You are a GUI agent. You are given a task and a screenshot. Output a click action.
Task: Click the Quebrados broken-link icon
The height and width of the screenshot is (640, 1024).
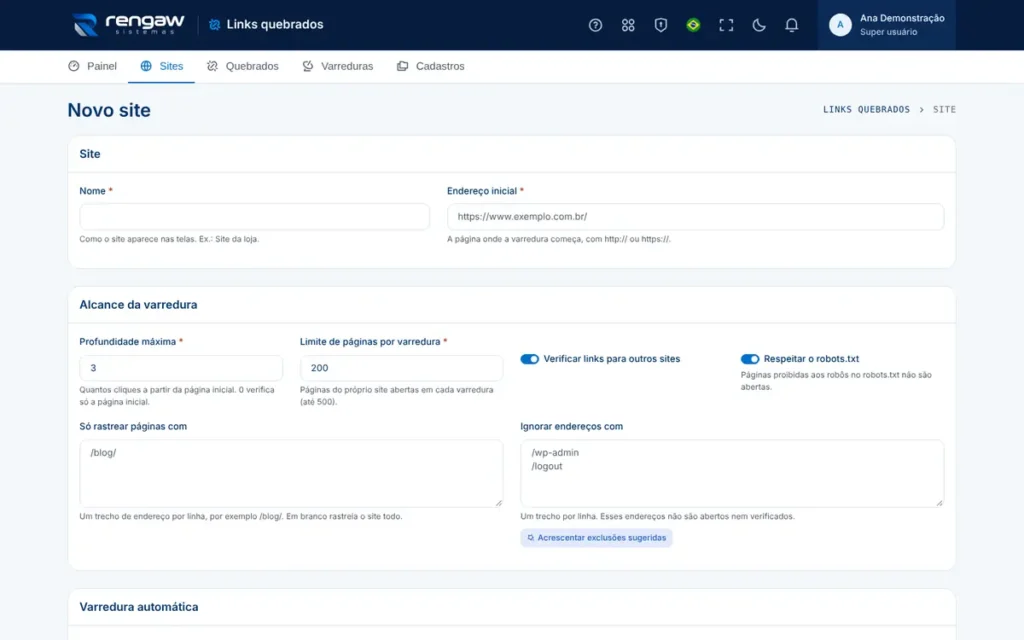coord(212,66)
